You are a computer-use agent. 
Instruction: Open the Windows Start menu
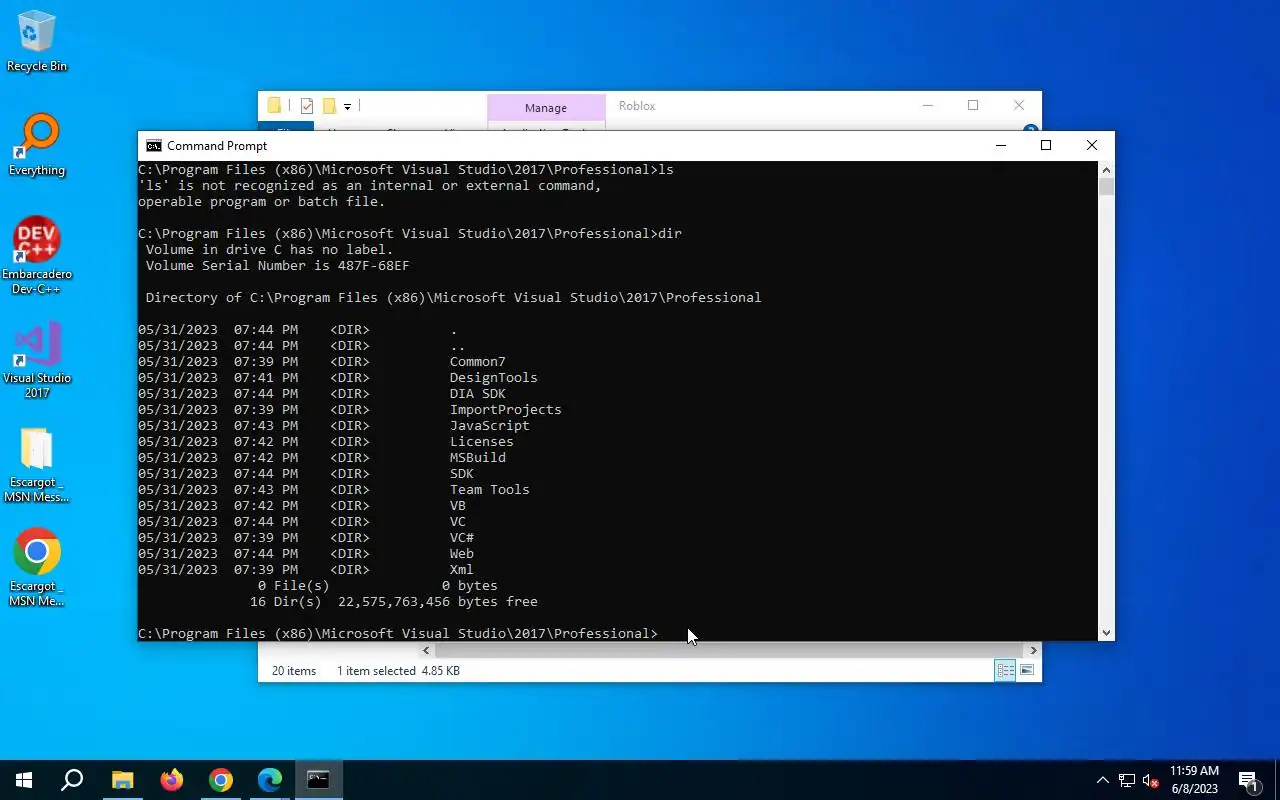coord(24,780)
